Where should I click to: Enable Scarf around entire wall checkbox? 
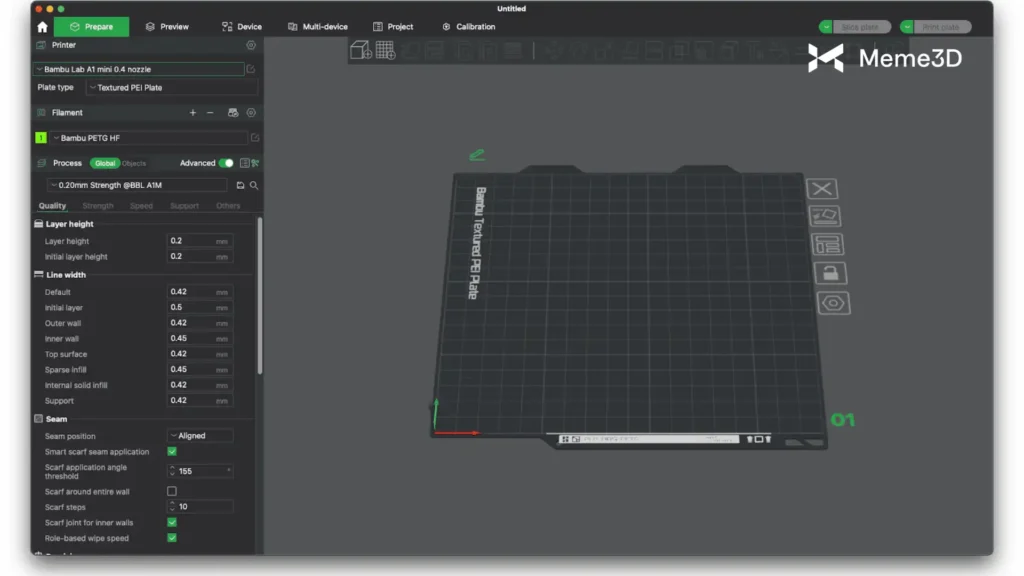pyautogui.click(x=172, y=491)
